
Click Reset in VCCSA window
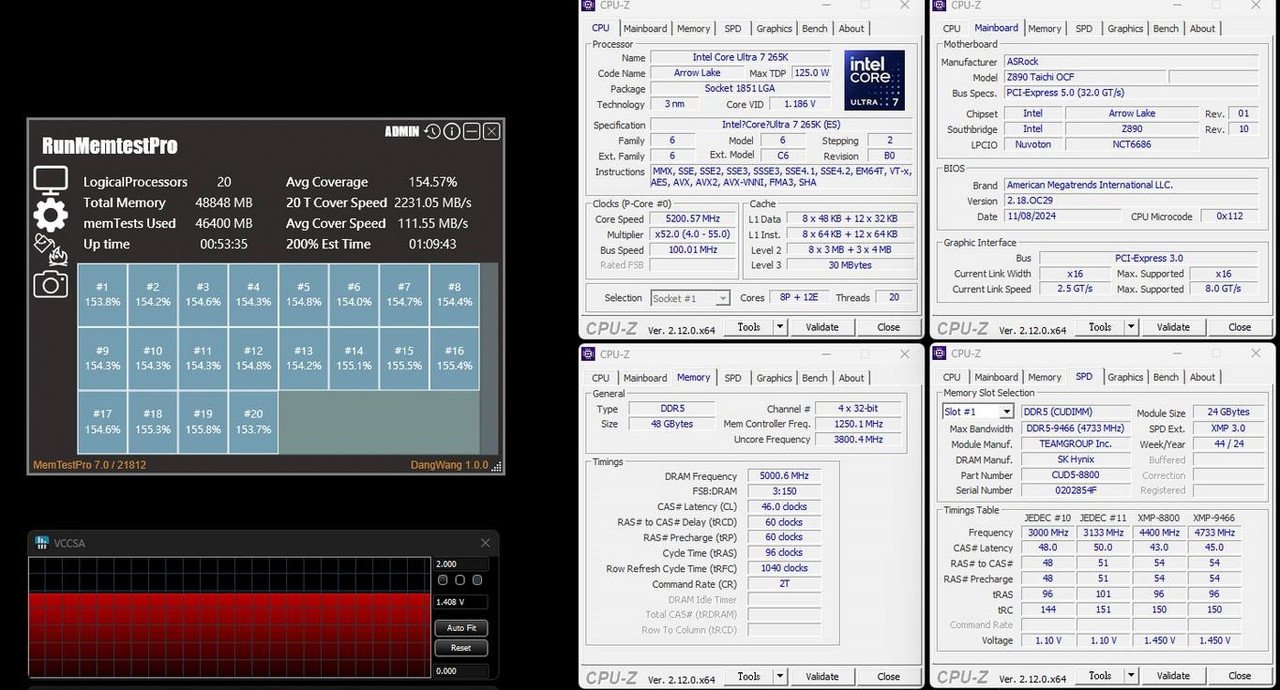[x=461, y=648]
